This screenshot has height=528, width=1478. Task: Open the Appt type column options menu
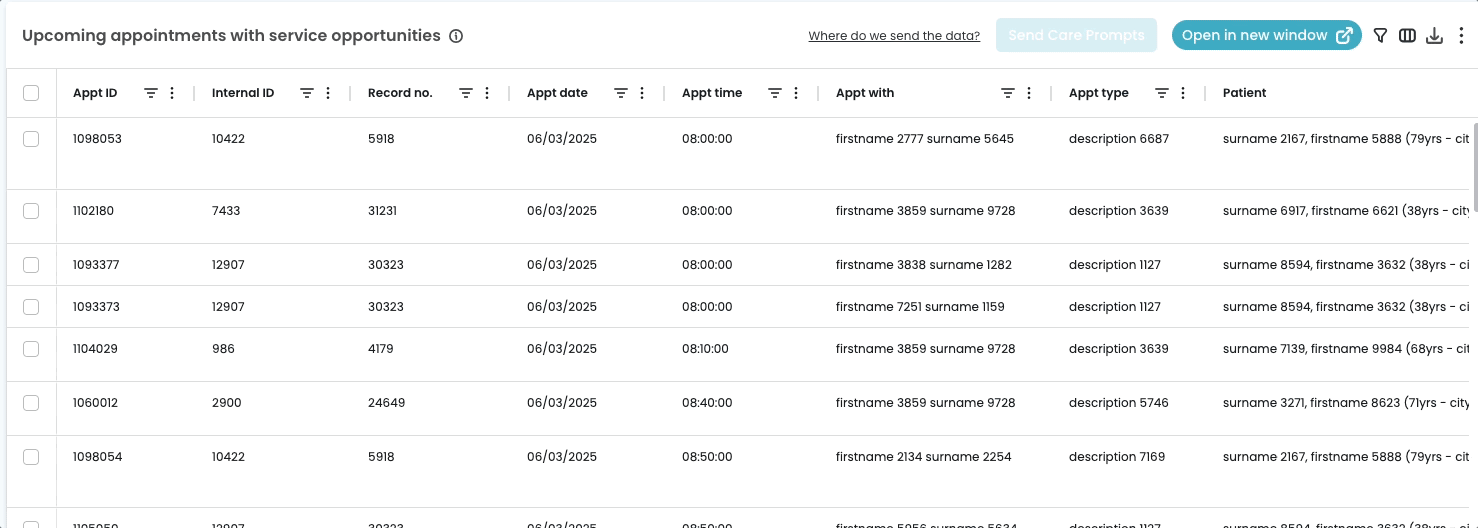point(1183,93)
